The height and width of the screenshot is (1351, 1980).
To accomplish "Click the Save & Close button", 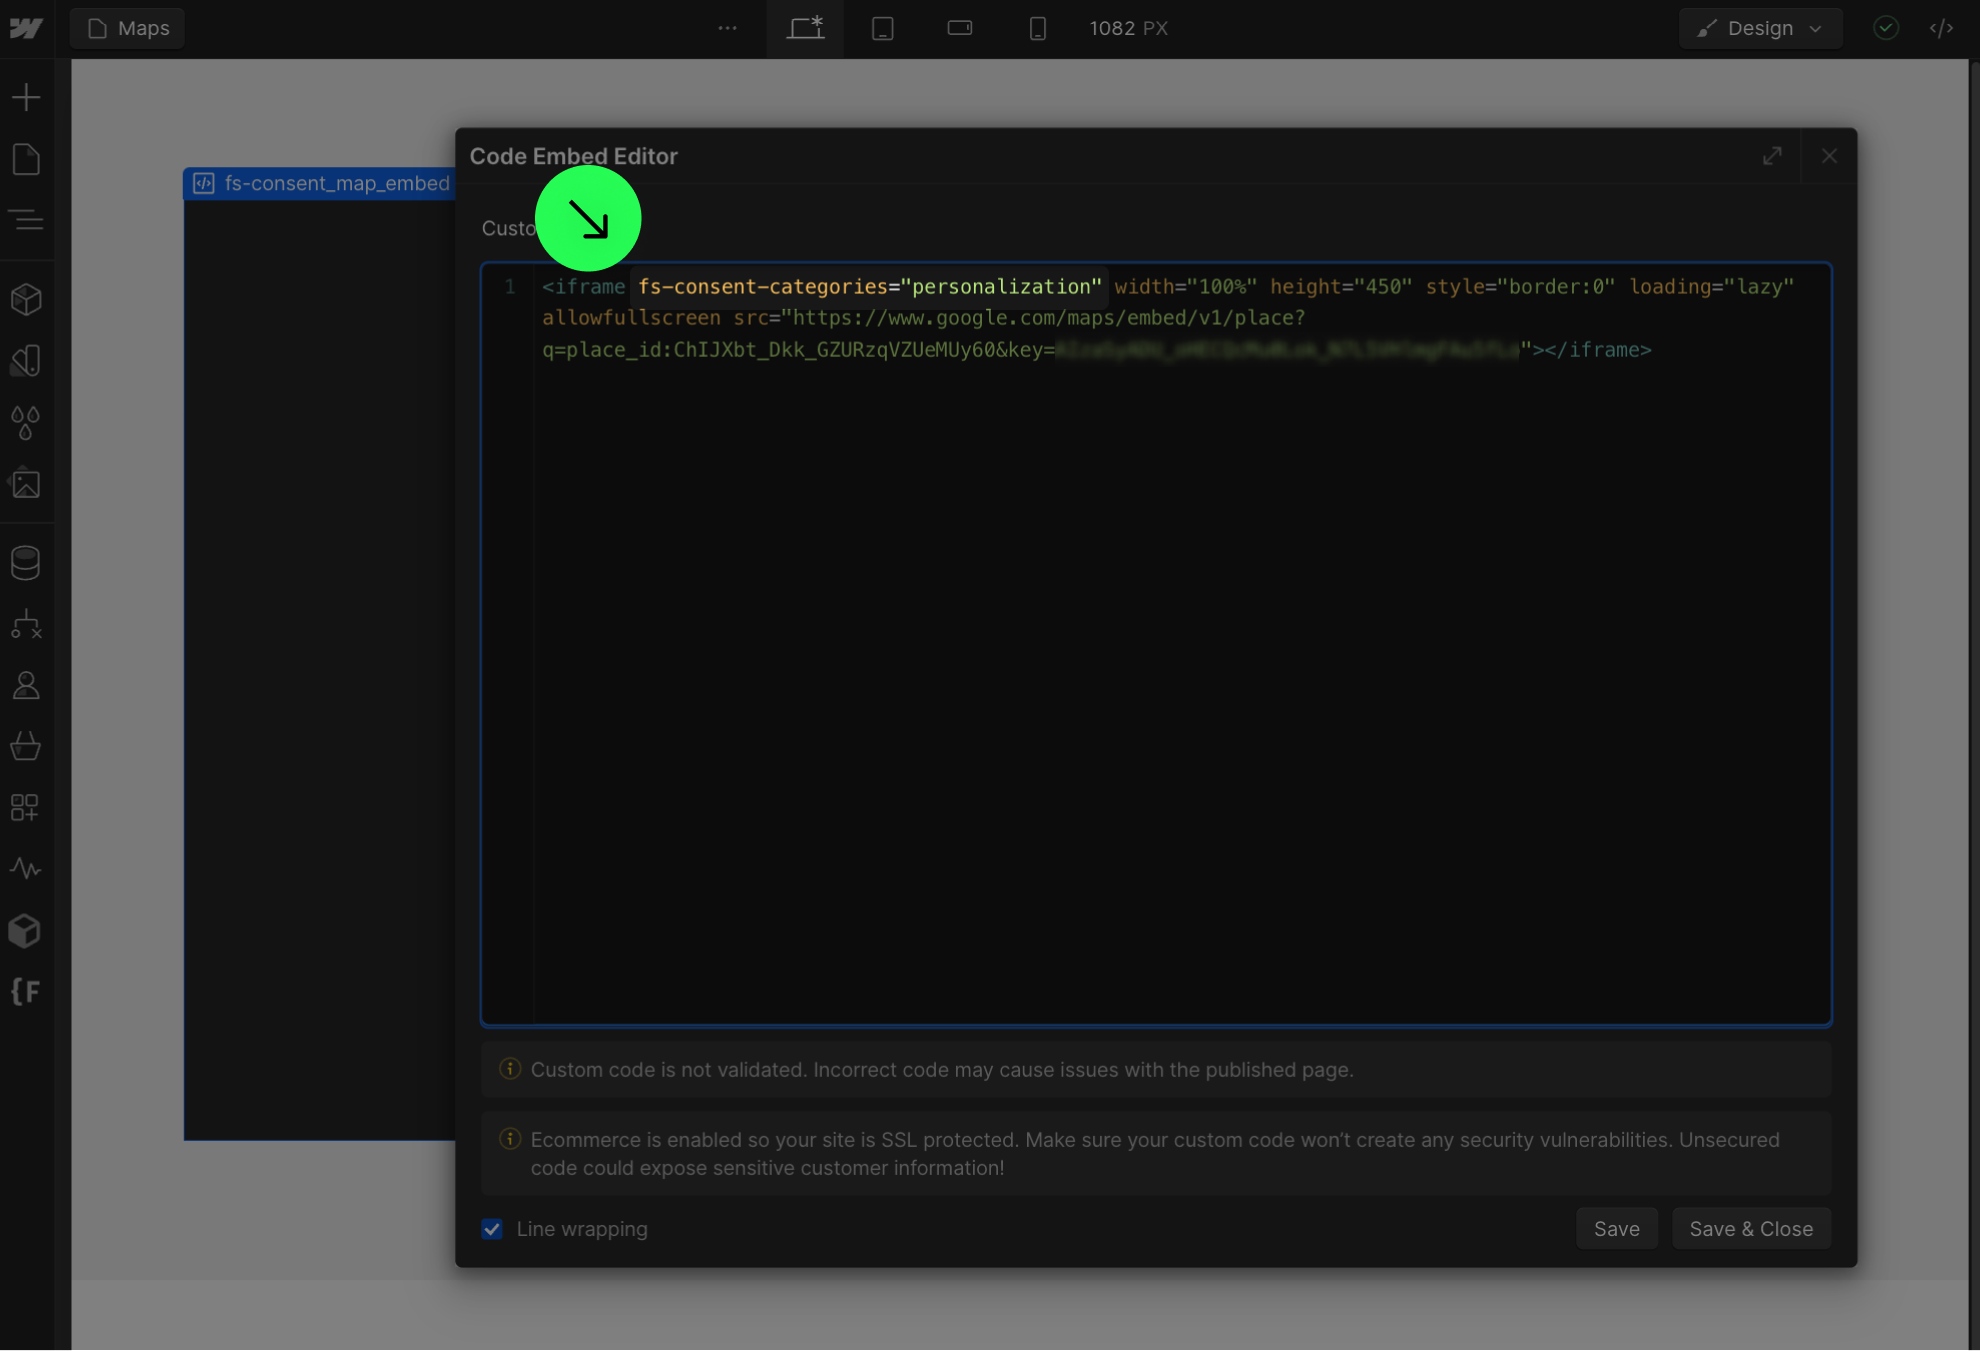I will tap(1751, 1229).
